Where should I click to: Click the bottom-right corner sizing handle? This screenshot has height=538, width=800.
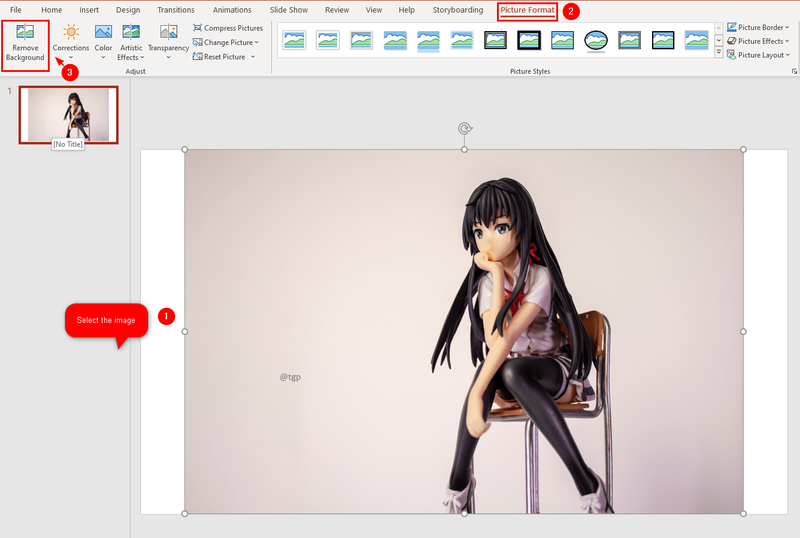click(x=743, y=513)
